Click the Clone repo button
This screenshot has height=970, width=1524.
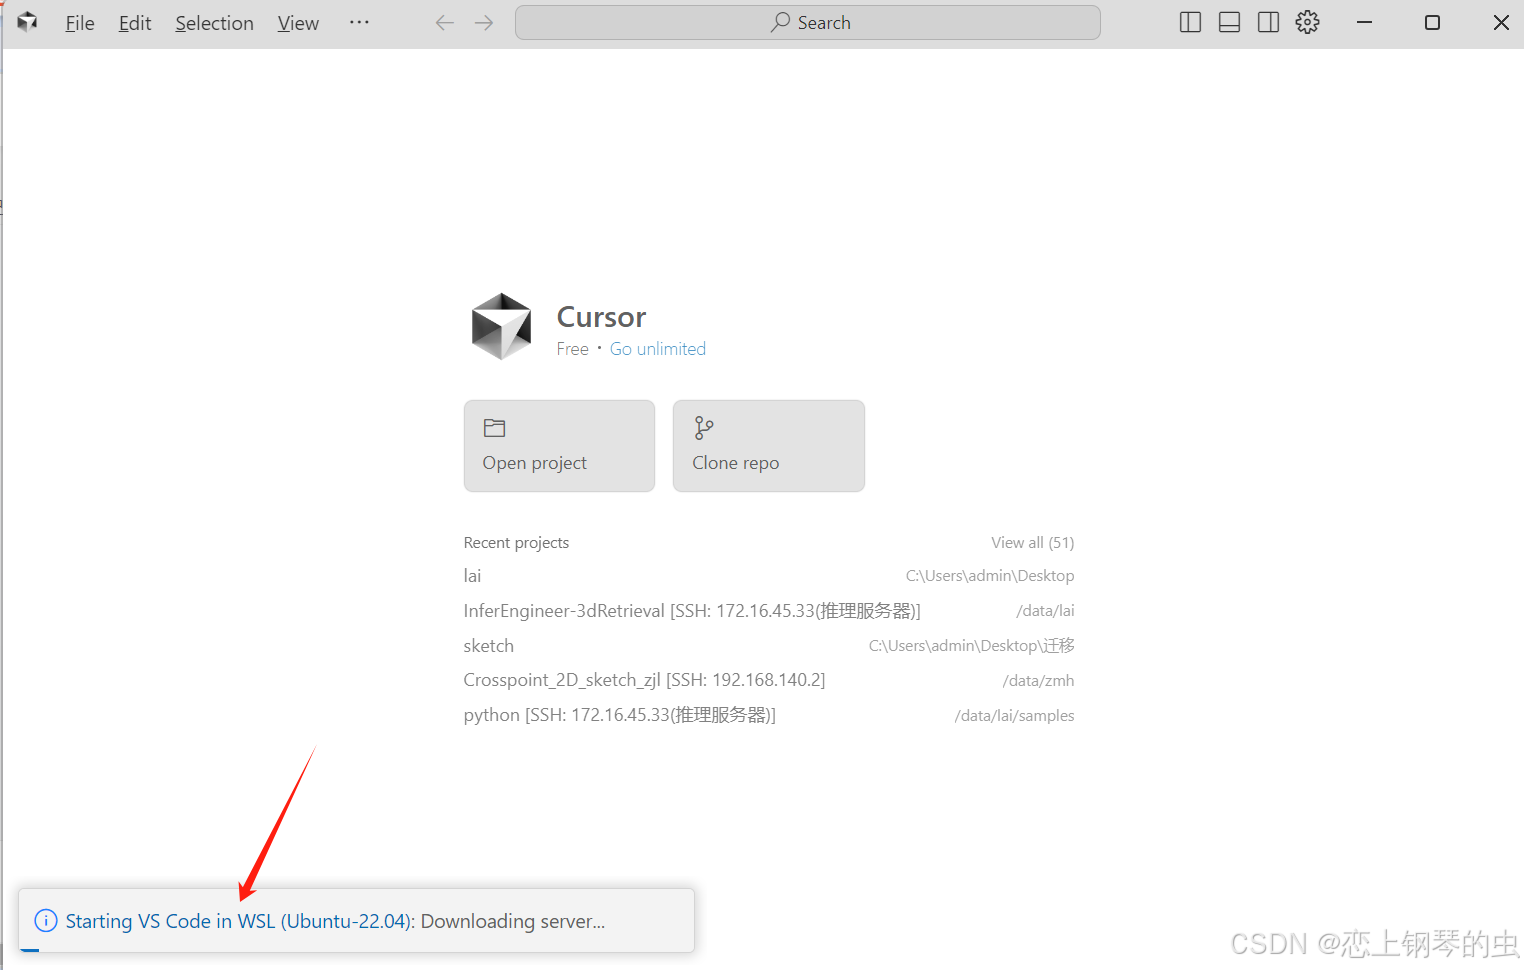tap(768, 446)
